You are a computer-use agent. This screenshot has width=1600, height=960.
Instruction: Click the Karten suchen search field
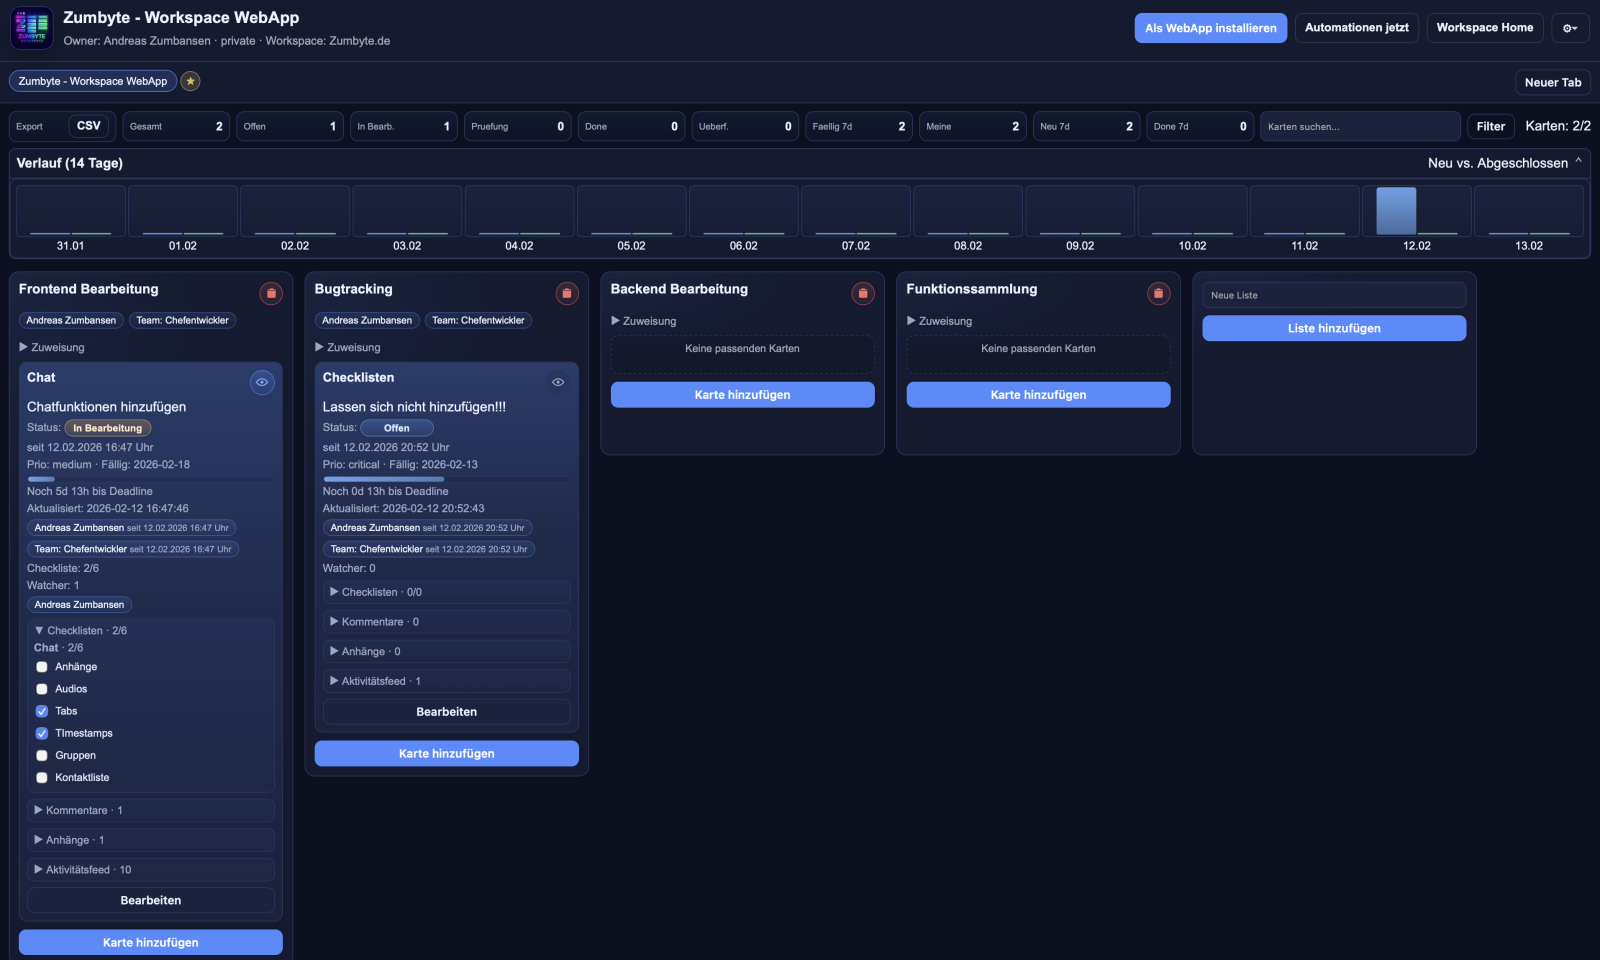1359,126
